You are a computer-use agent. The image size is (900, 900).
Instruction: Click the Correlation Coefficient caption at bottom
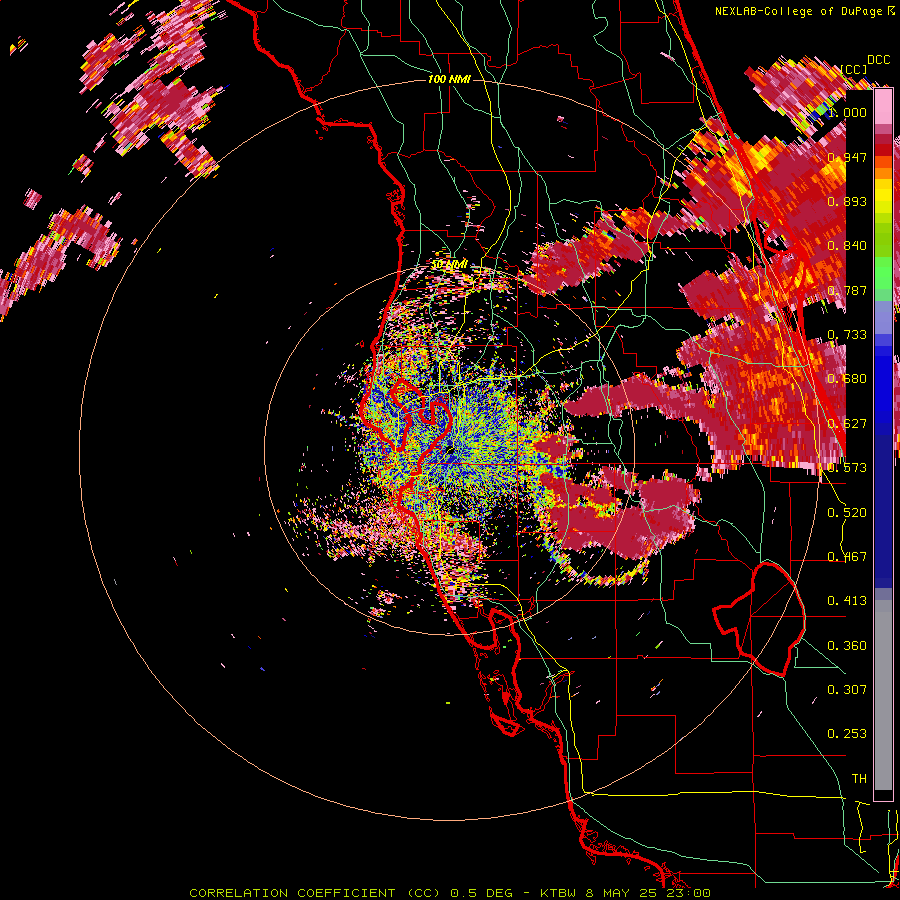[x=450, y=893]
